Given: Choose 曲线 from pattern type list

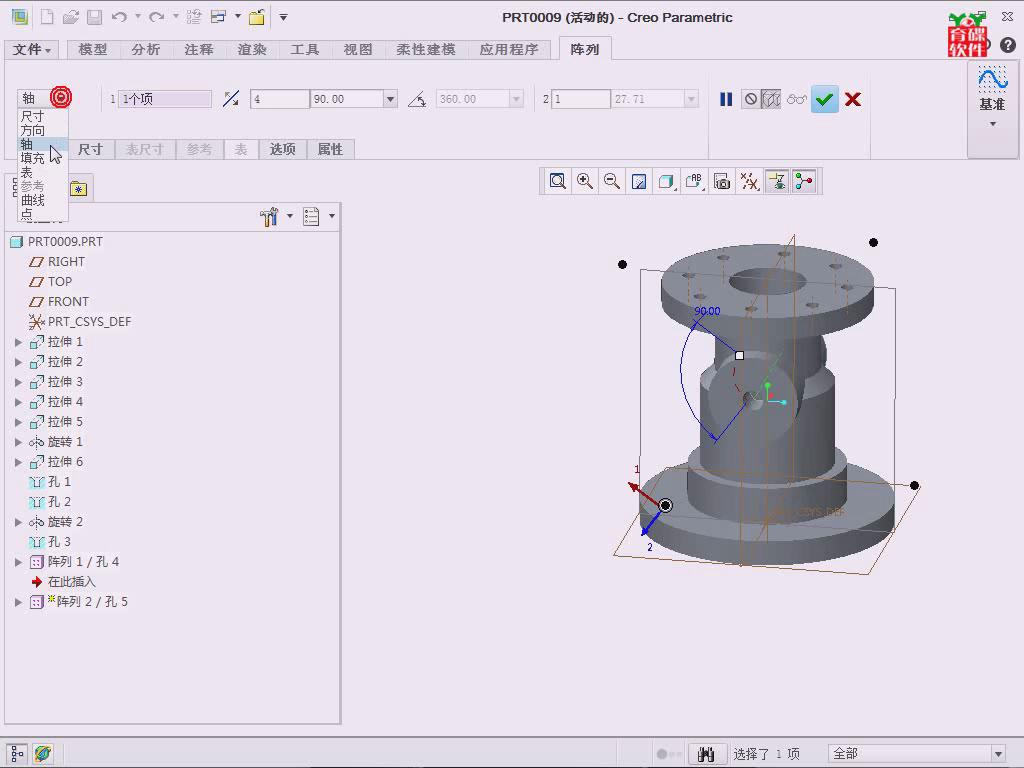Looking at the screenshot, I should [x=33, y=200].
